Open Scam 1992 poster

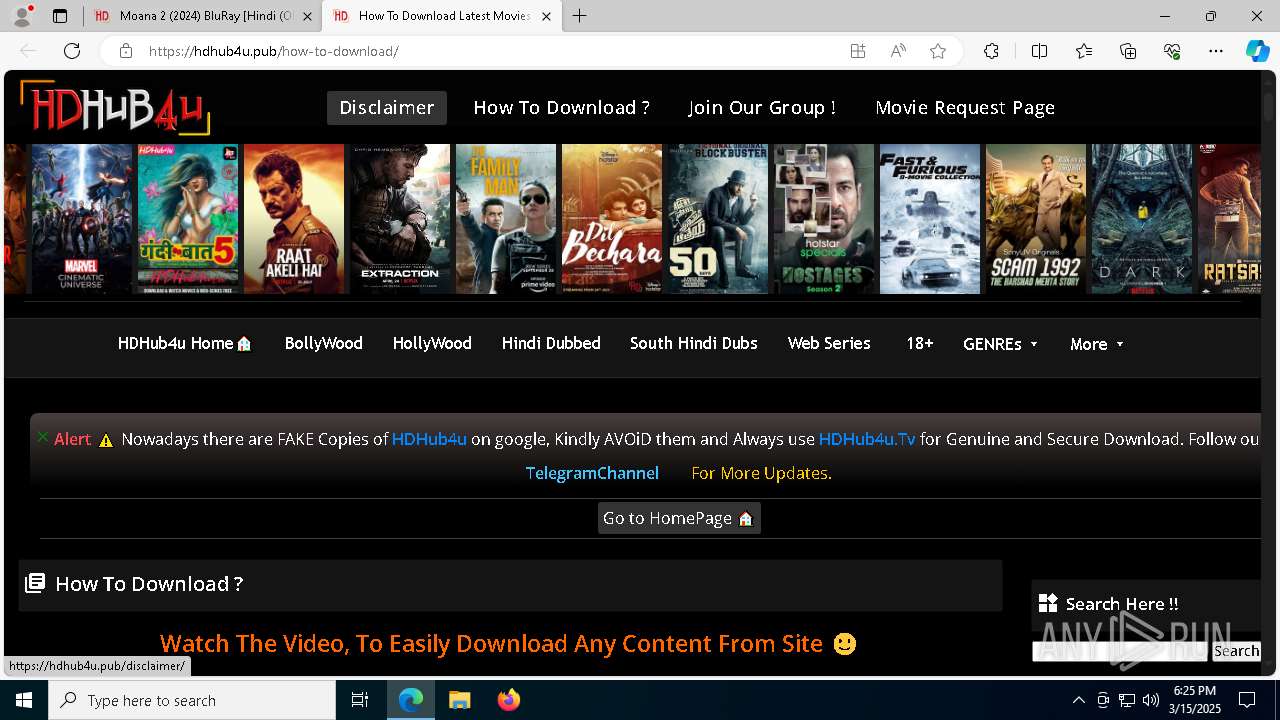pos(1036,219)
